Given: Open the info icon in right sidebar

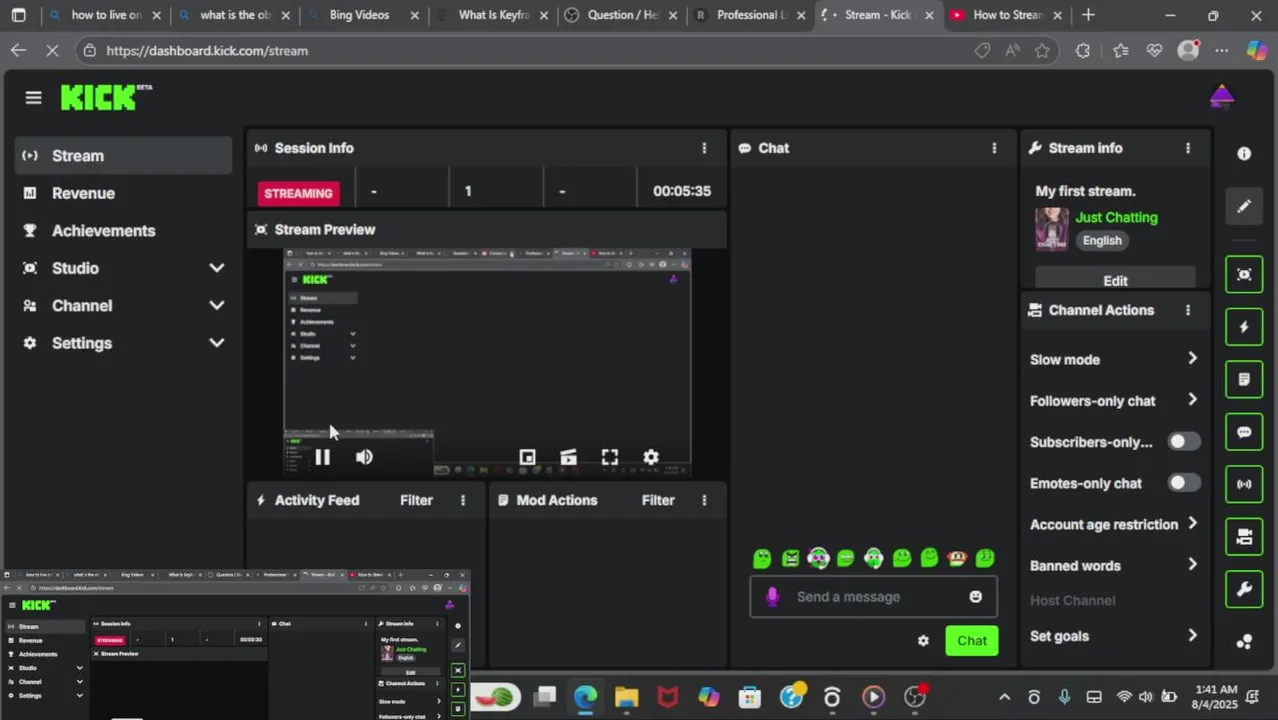Looking at the screenshot, I should [1244, 154].
